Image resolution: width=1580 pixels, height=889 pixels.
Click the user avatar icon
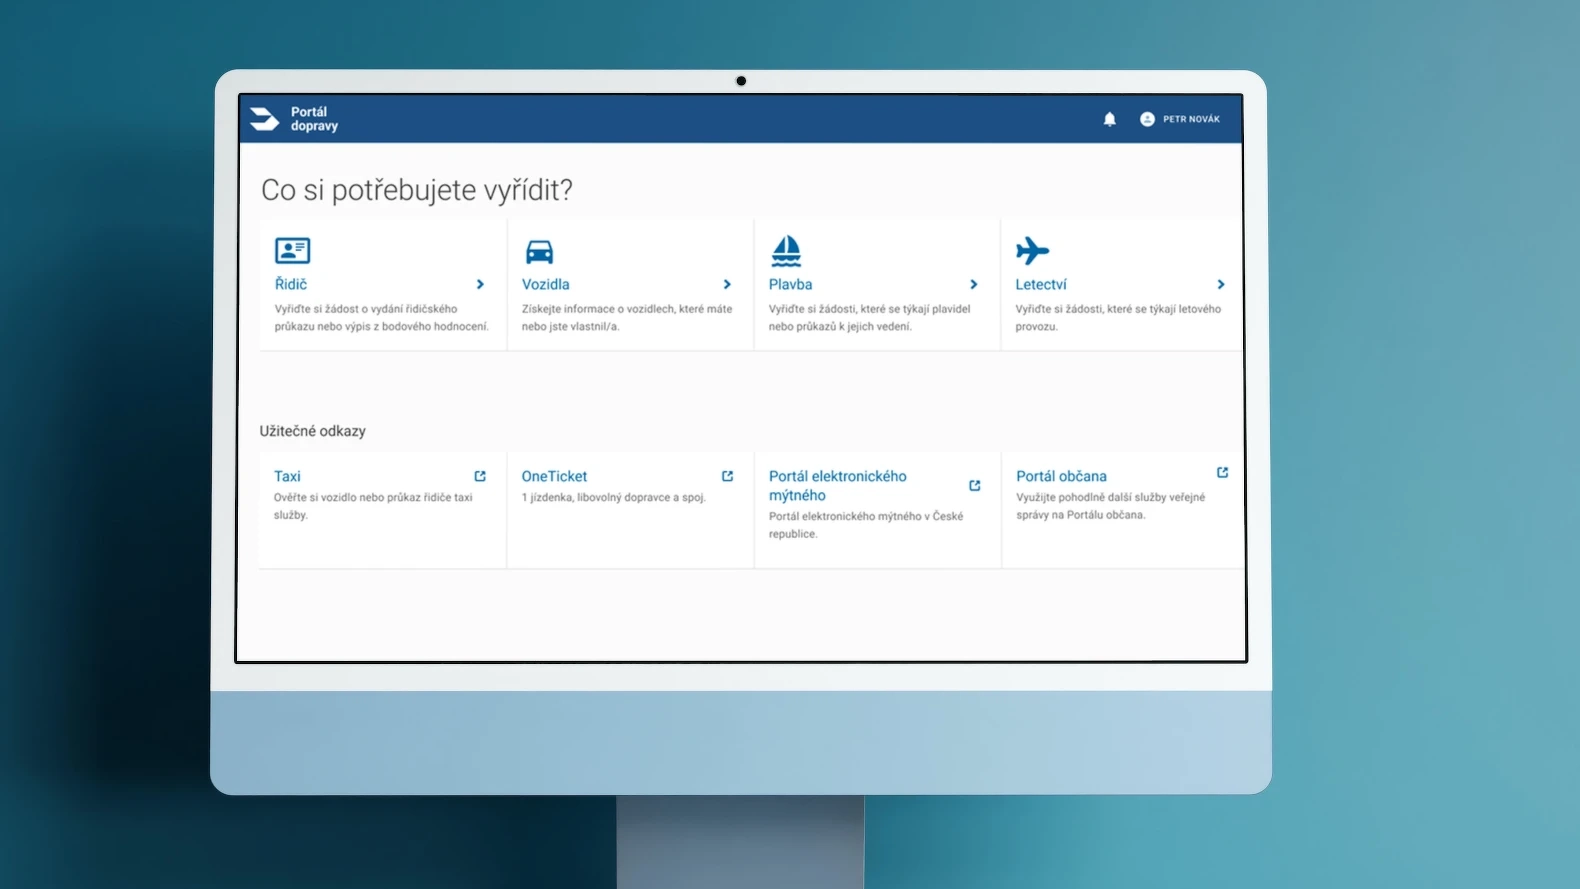tap(1147, 119)
